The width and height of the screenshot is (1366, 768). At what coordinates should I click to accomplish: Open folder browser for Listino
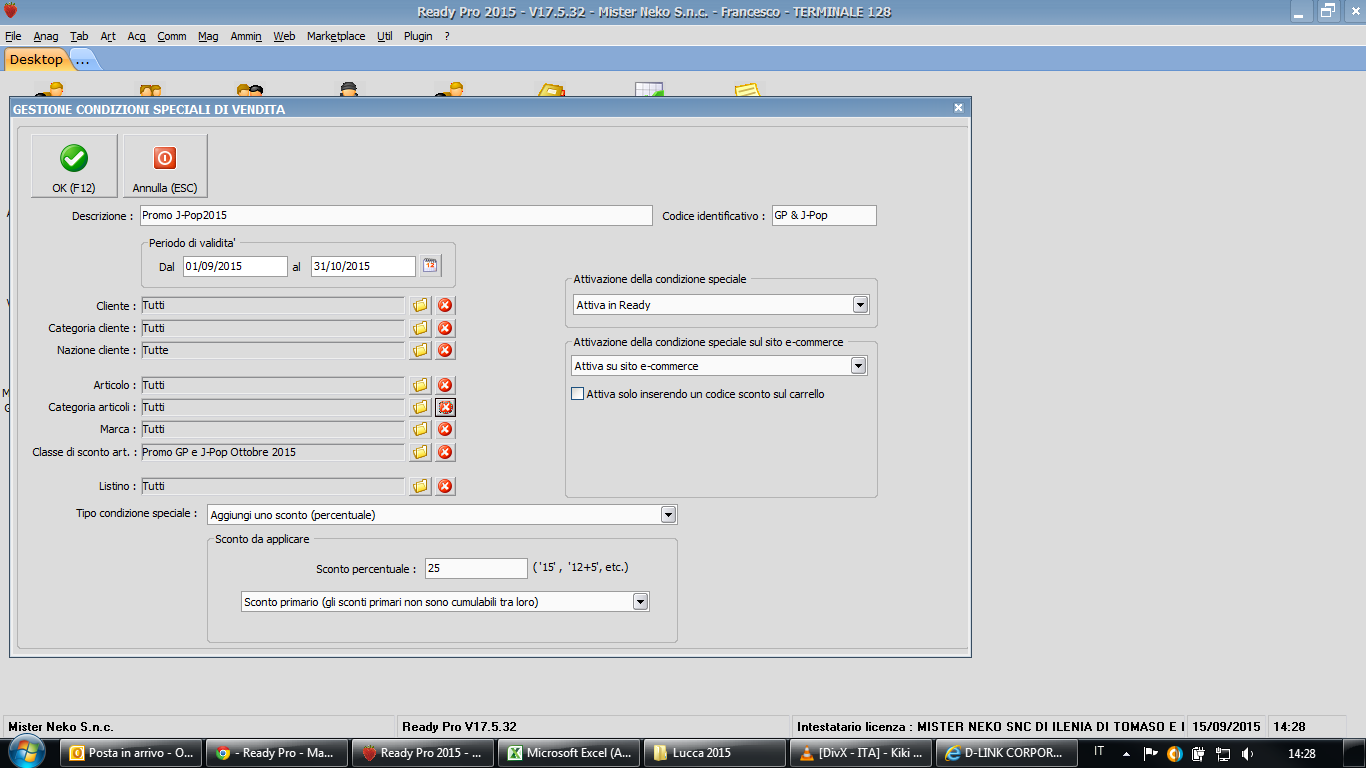click(x=421, y=486)
